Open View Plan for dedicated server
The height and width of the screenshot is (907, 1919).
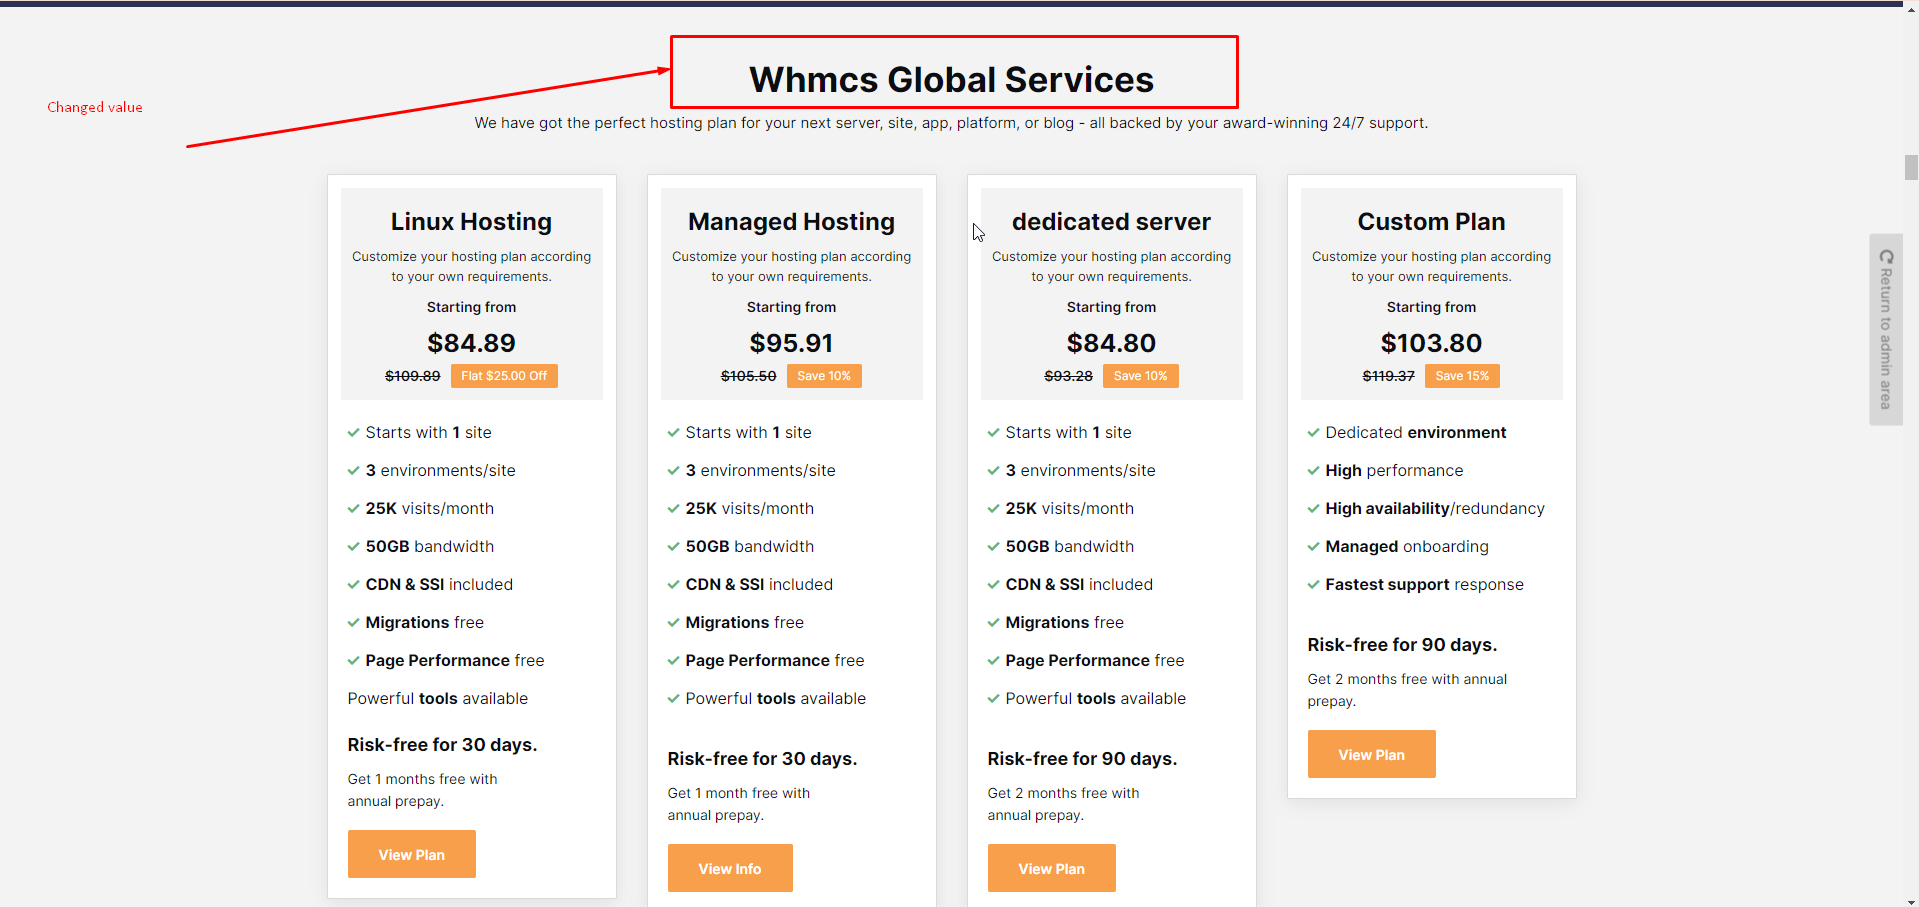(x=1051, y=868)
